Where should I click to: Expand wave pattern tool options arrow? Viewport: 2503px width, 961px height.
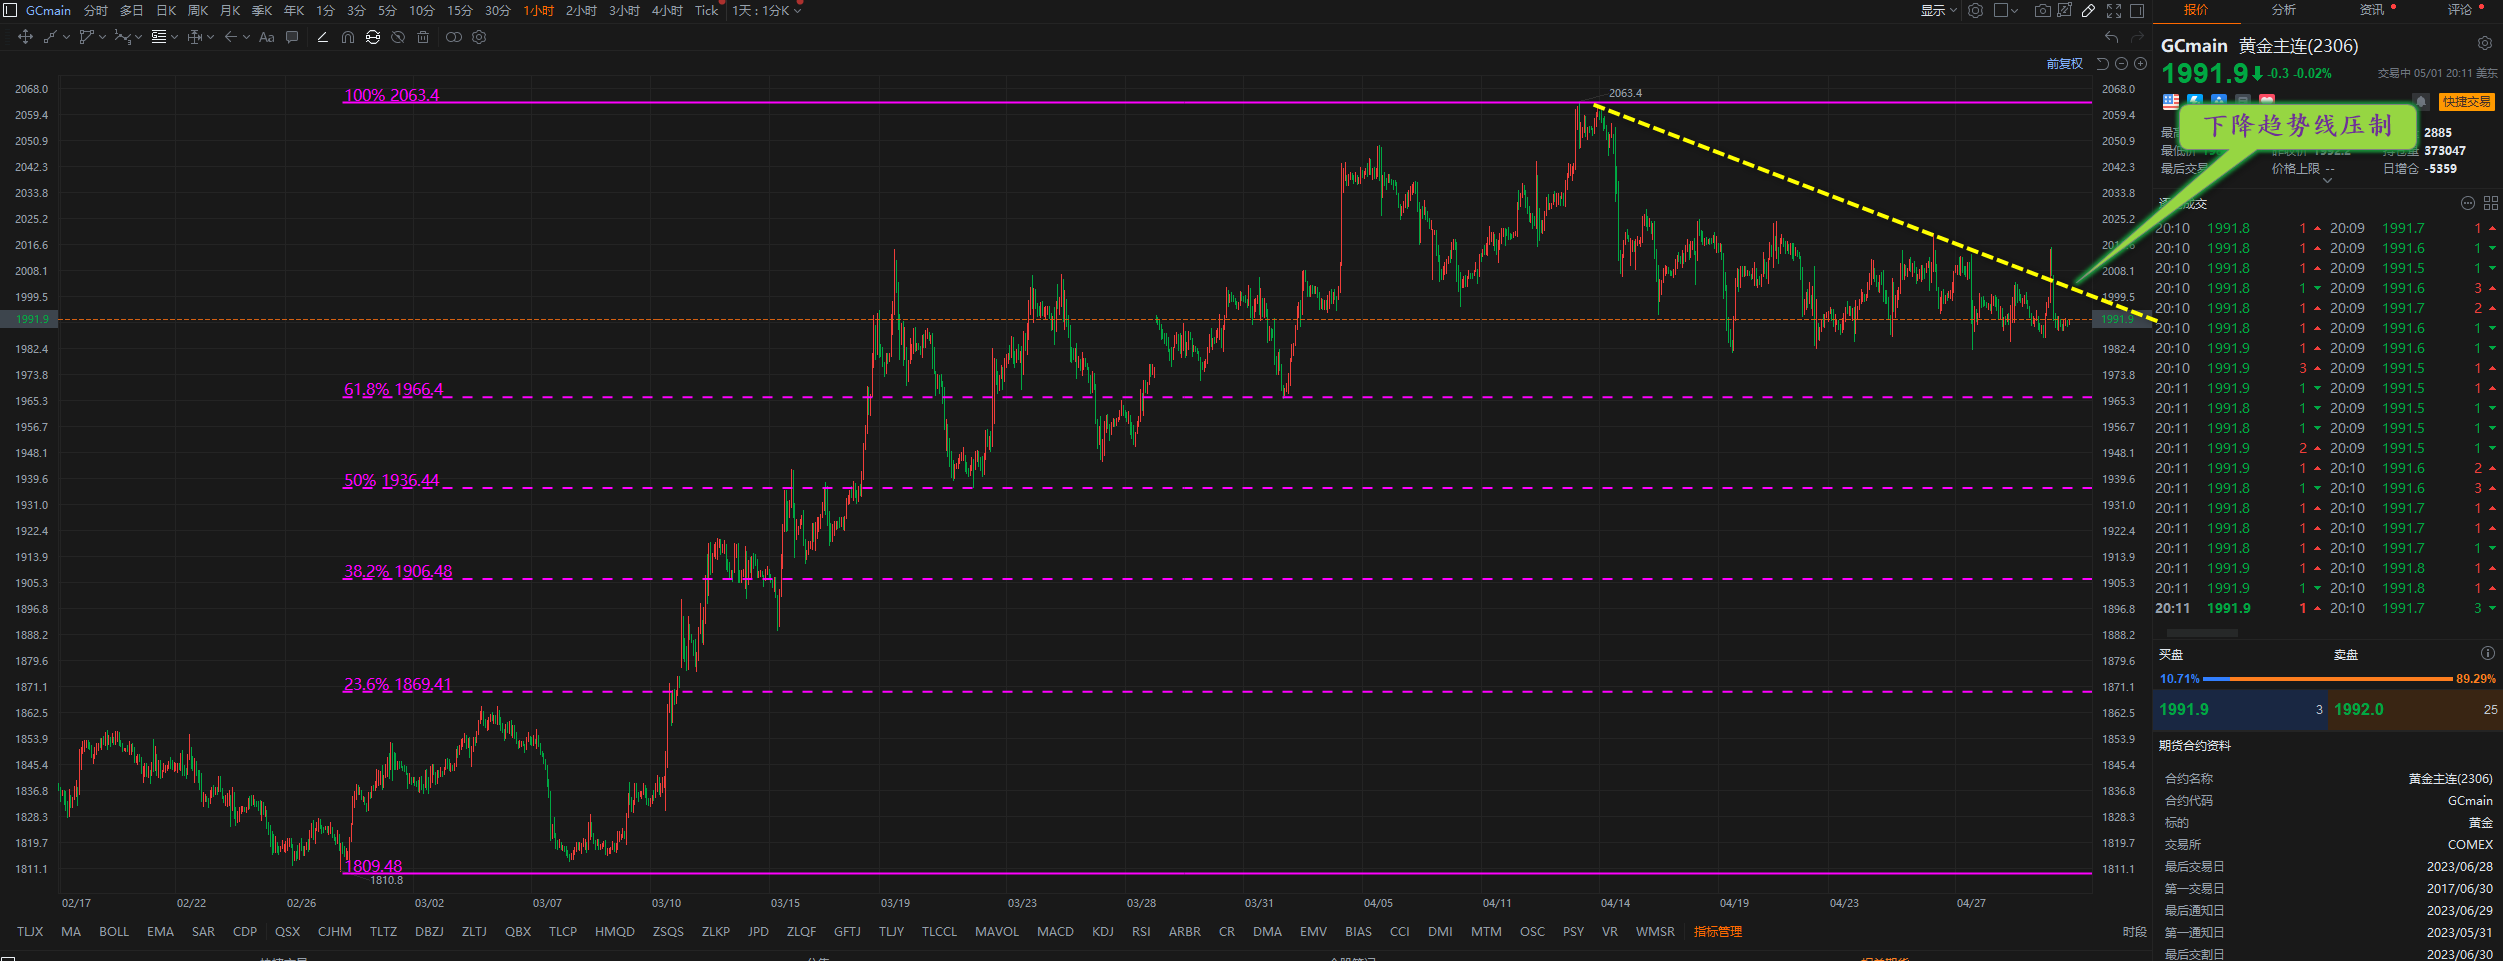pos(138,37)
